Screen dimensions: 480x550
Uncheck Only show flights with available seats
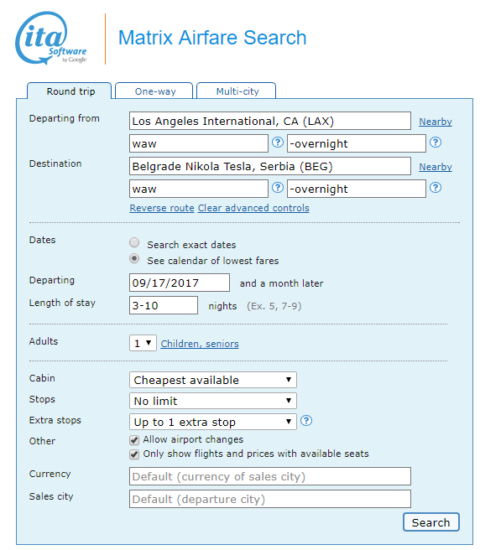[134, 454]
